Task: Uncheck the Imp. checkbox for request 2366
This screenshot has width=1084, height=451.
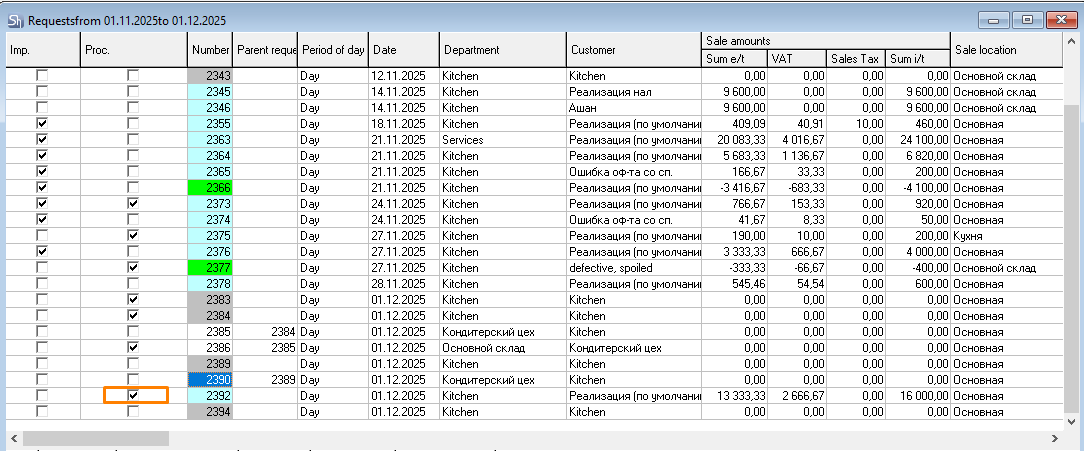Action: 42,187
